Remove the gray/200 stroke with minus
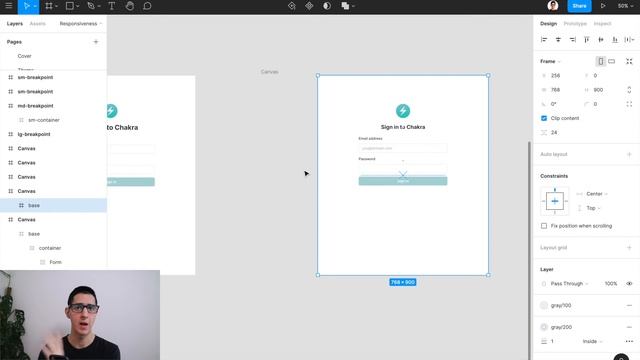The height and width of the screenshot is (360, 640). (x=629, y=327)
